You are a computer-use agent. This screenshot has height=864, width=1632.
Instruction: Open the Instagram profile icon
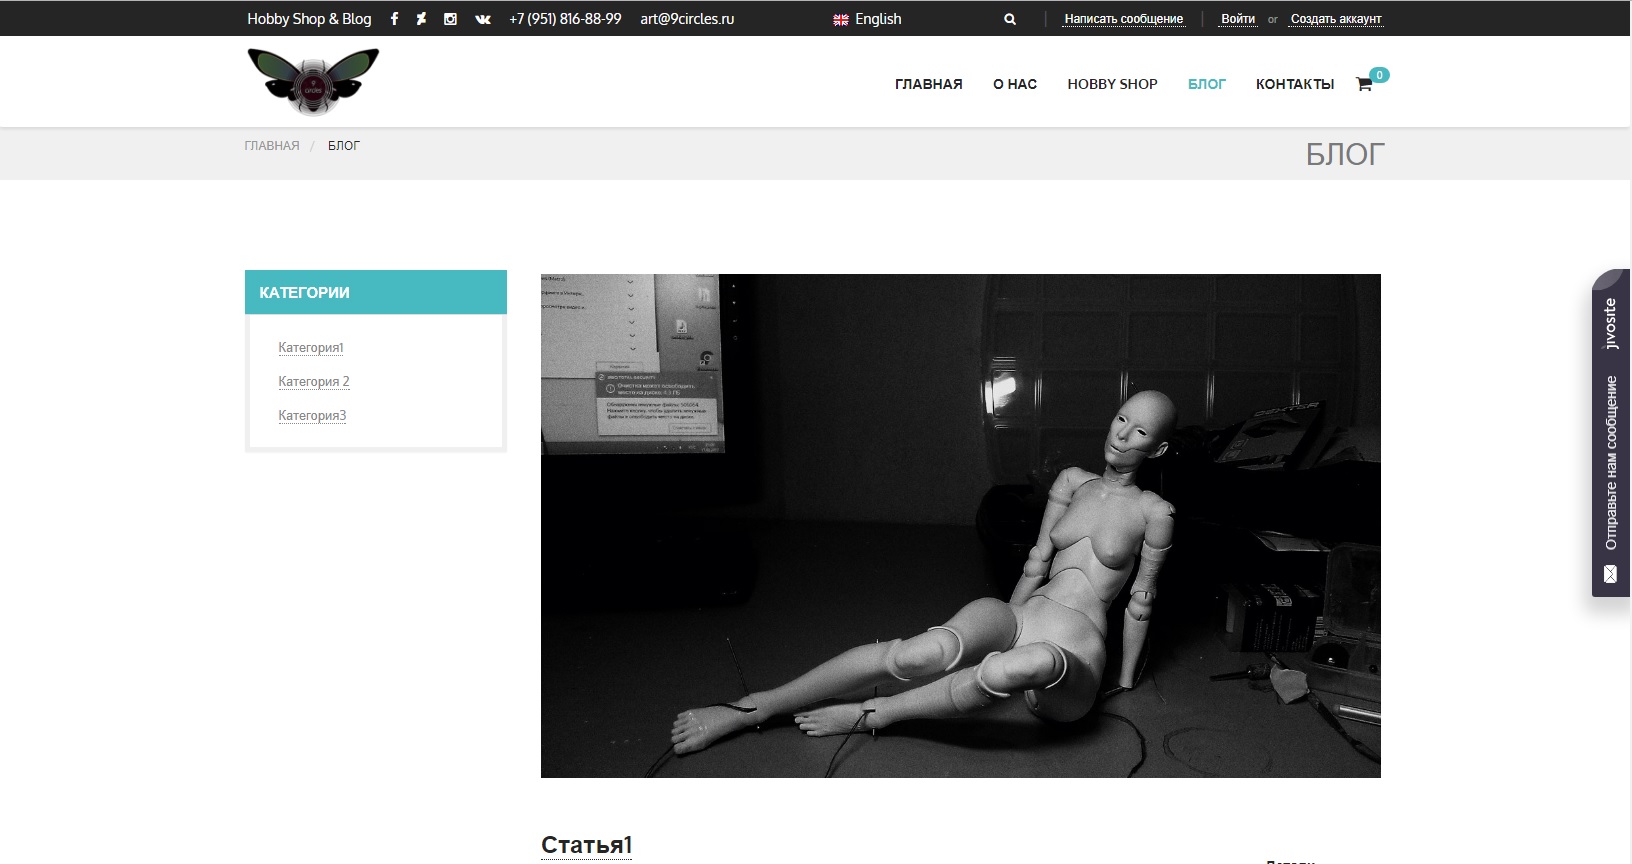[x=450, y=19]
